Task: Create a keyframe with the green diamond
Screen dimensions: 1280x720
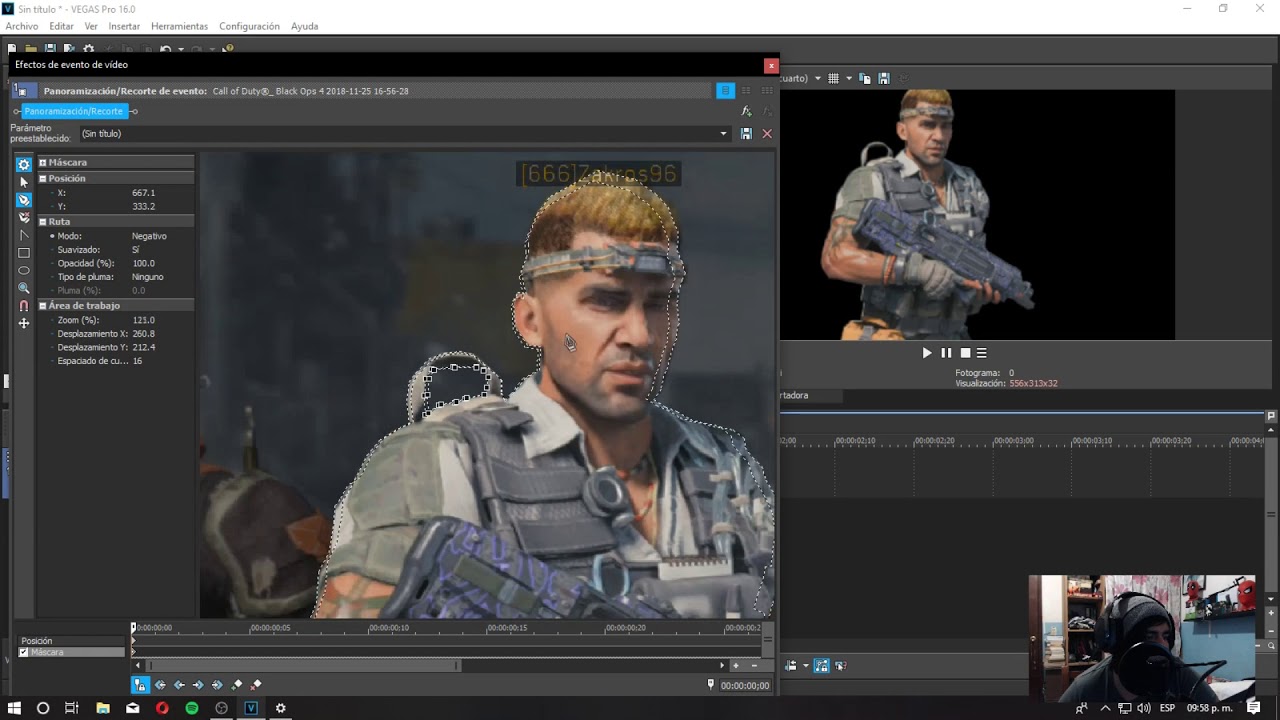Action: coord(237,685)
